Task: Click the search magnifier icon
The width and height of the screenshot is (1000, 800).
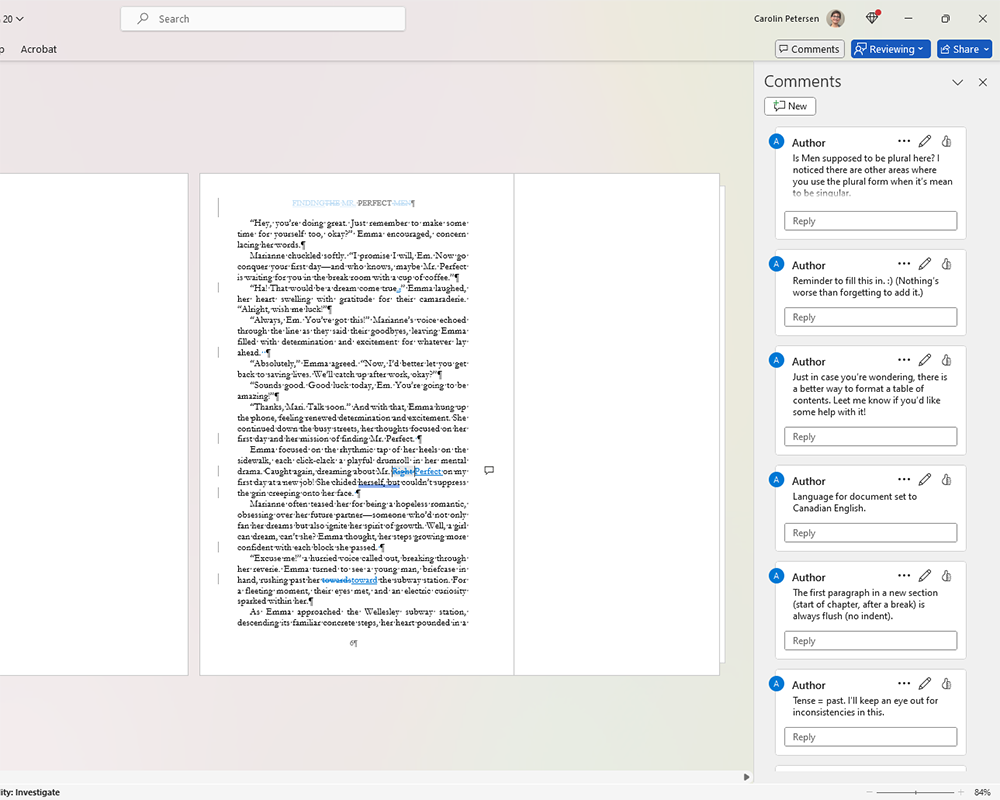Action: click(x=143, y=19)
